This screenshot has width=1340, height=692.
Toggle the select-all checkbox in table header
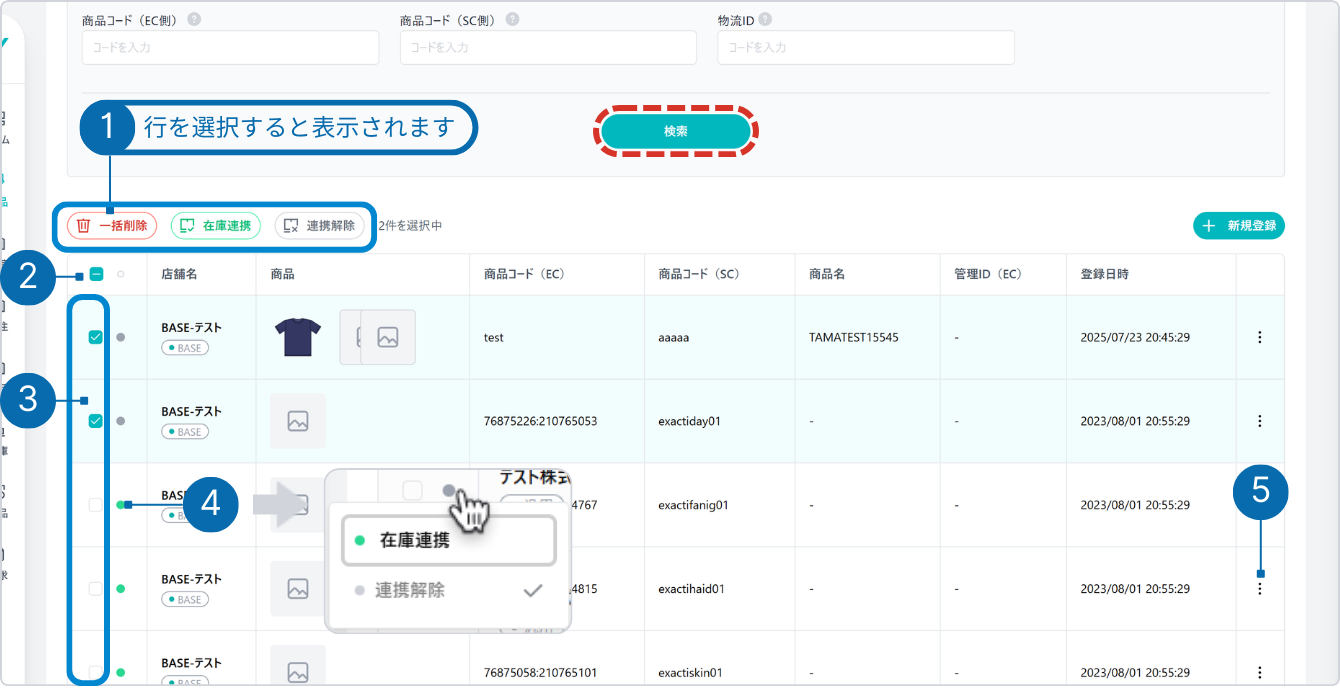point(96,274)
